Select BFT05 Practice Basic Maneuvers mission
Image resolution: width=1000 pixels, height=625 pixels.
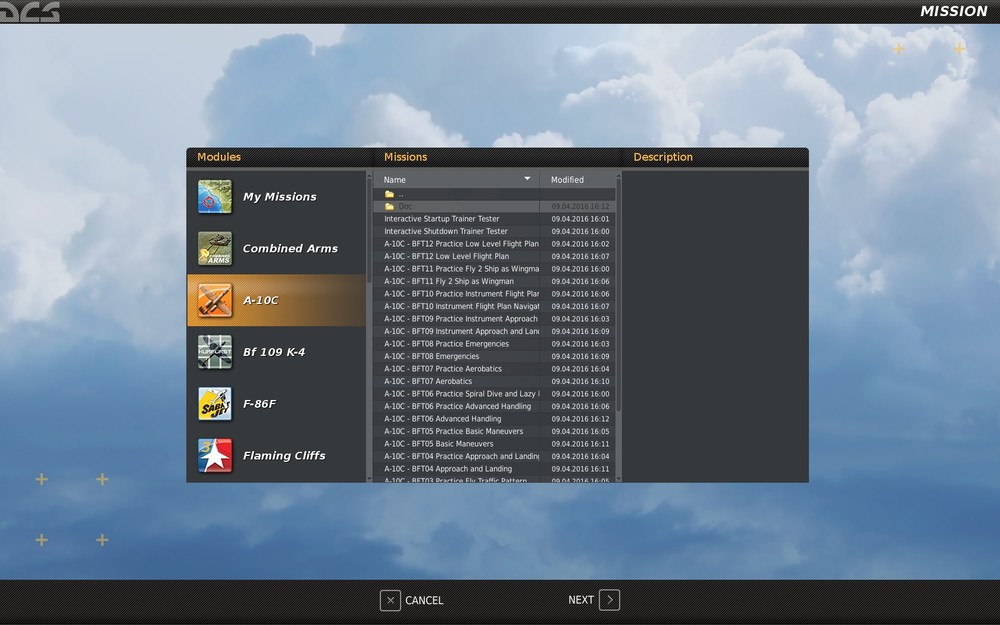pos(495,431)
